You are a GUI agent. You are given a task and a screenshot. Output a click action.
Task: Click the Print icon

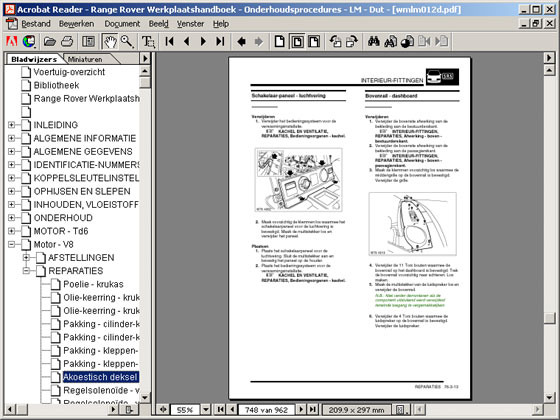(x=67, y=41)
